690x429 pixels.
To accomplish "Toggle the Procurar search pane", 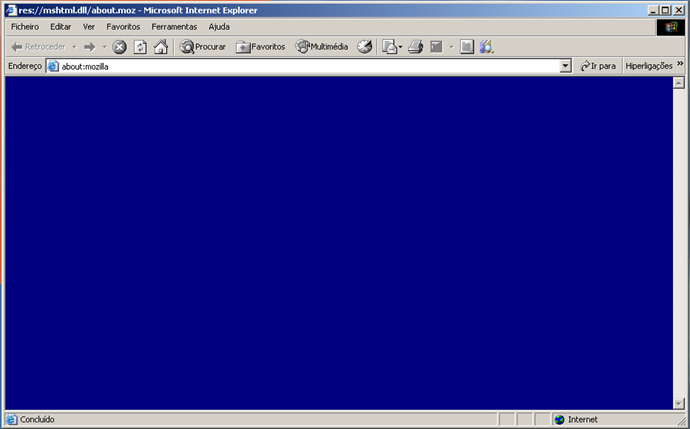I will point(203,47).
